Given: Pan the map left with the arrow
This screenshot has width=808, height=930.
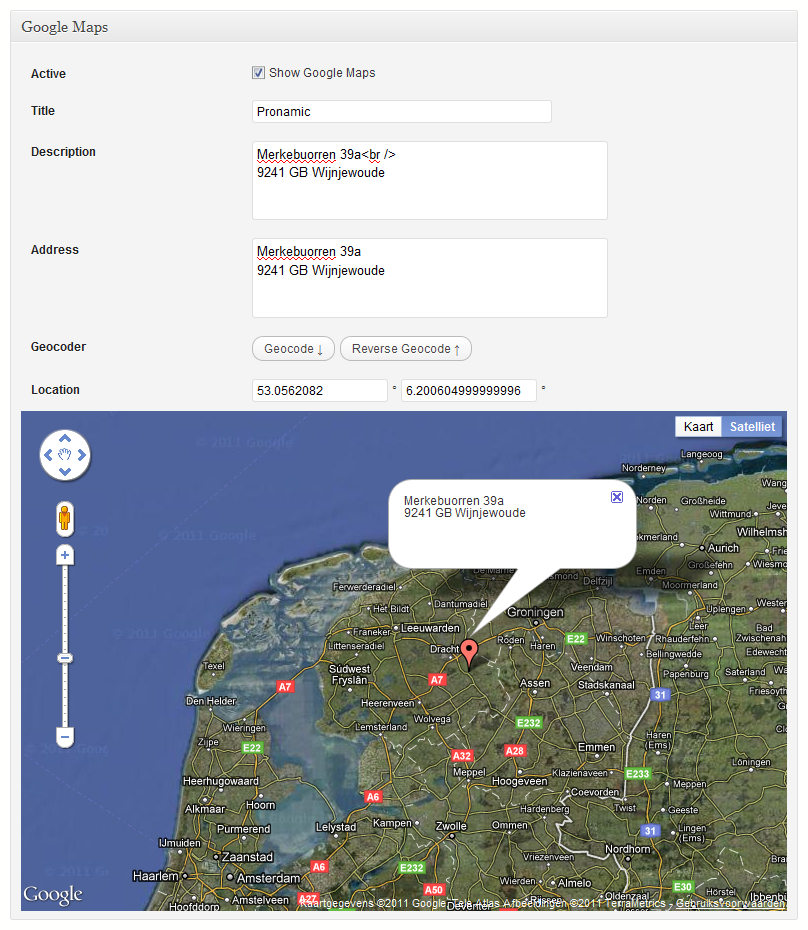Looking at the screenshot, I should 48,455.
